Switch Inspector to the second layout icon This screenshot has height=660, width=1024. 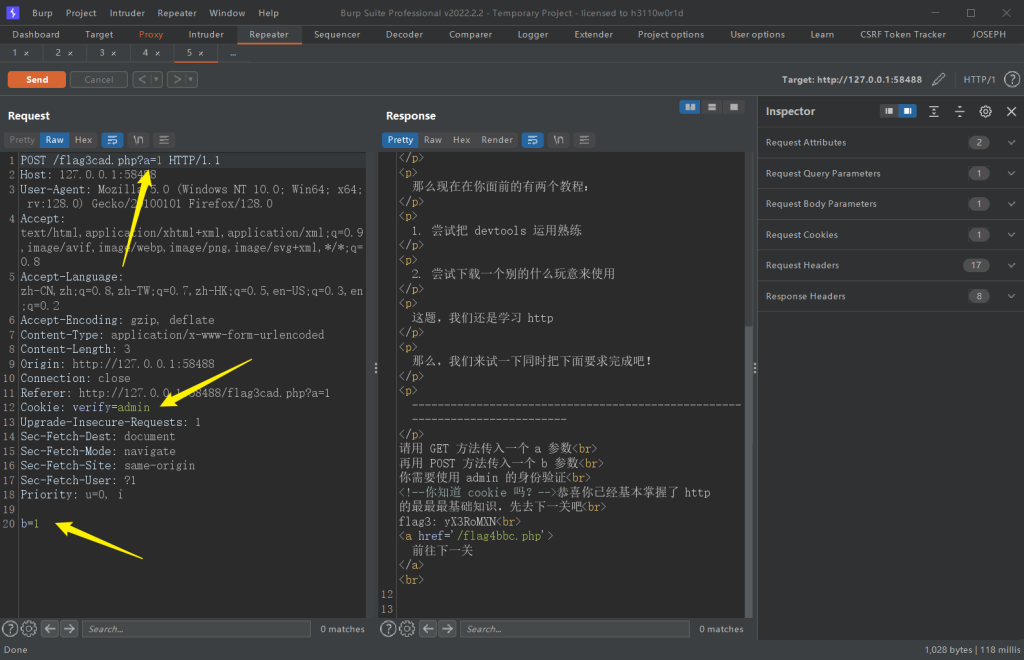908,111
